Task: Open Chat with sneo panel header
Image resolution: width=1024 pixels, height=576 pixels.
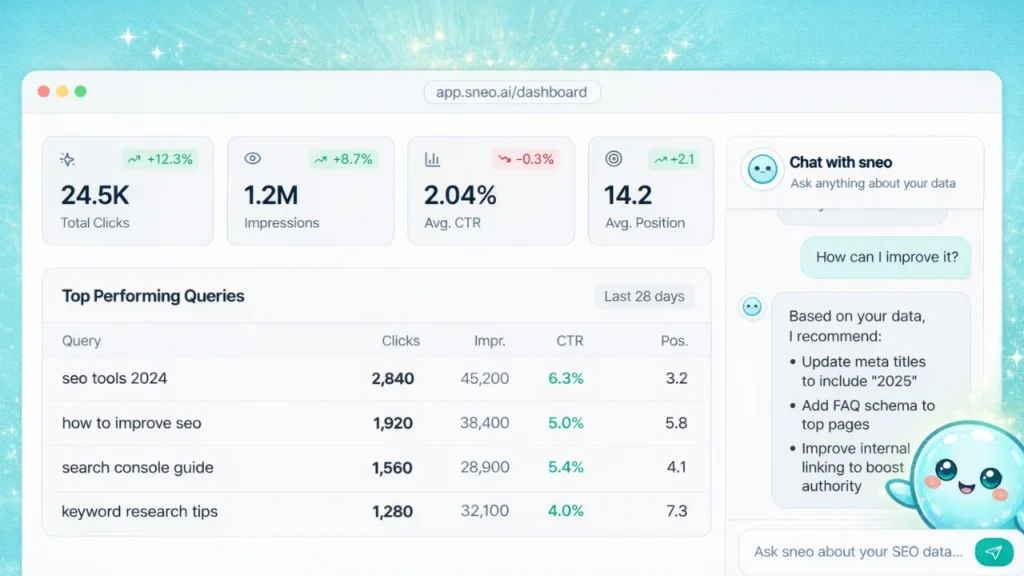Action: point(841,162)
